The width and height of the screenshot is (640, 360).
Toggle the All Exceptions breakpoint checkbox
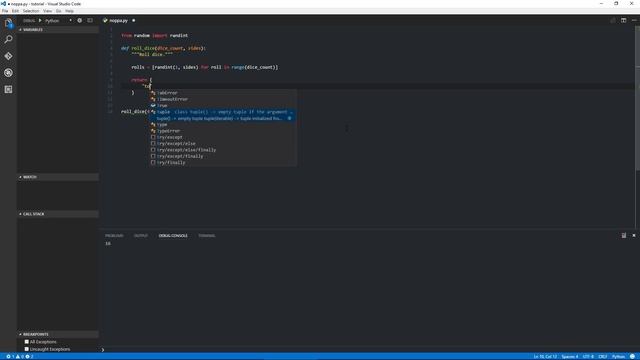tap(27, 342)
